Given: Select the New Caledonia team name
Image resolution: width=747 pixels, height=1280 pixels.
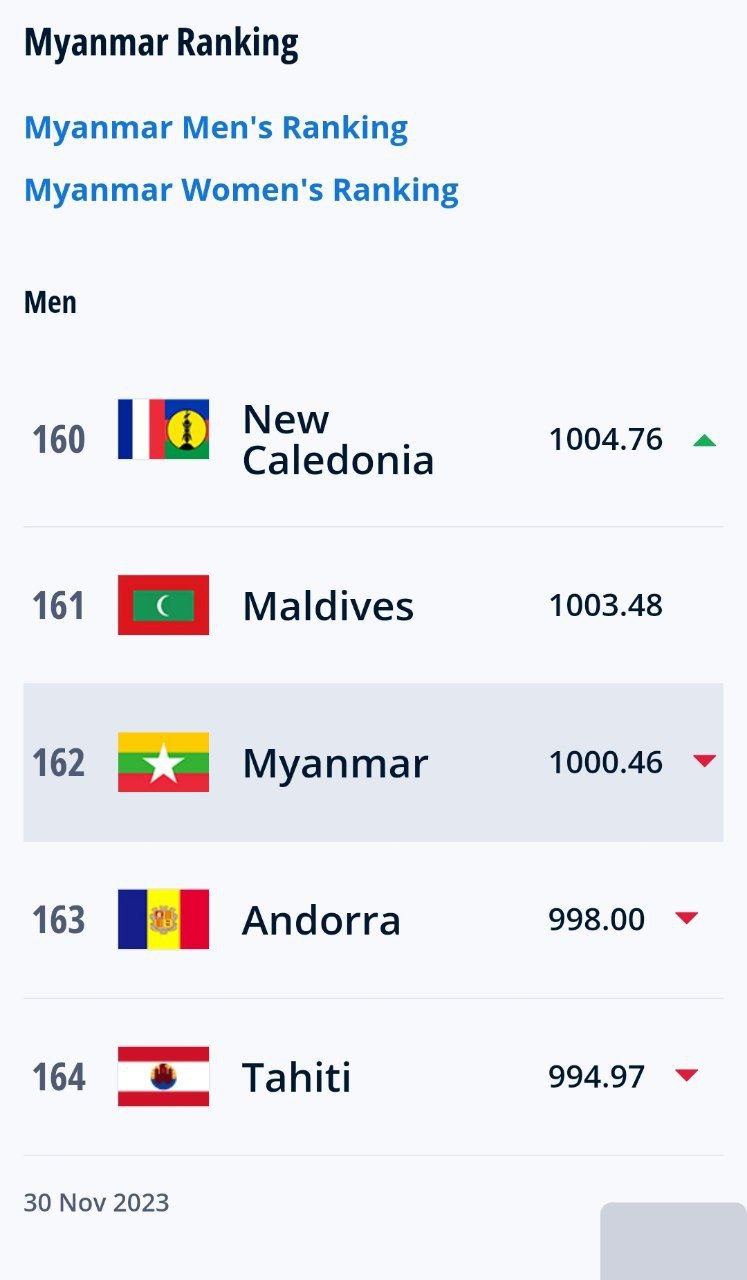Looking at the screenshot, I should 337,440.
